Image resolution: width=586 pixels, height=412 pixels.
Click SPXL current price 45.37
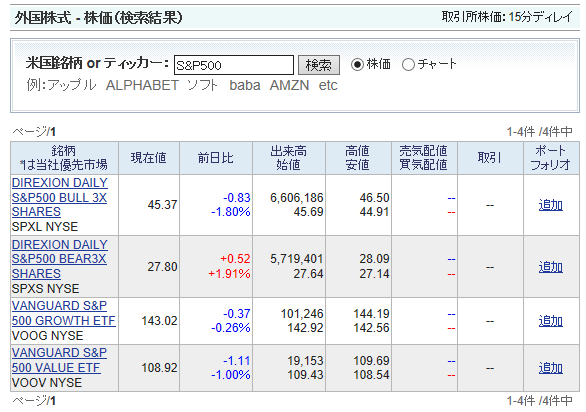[x=162, y=205]
